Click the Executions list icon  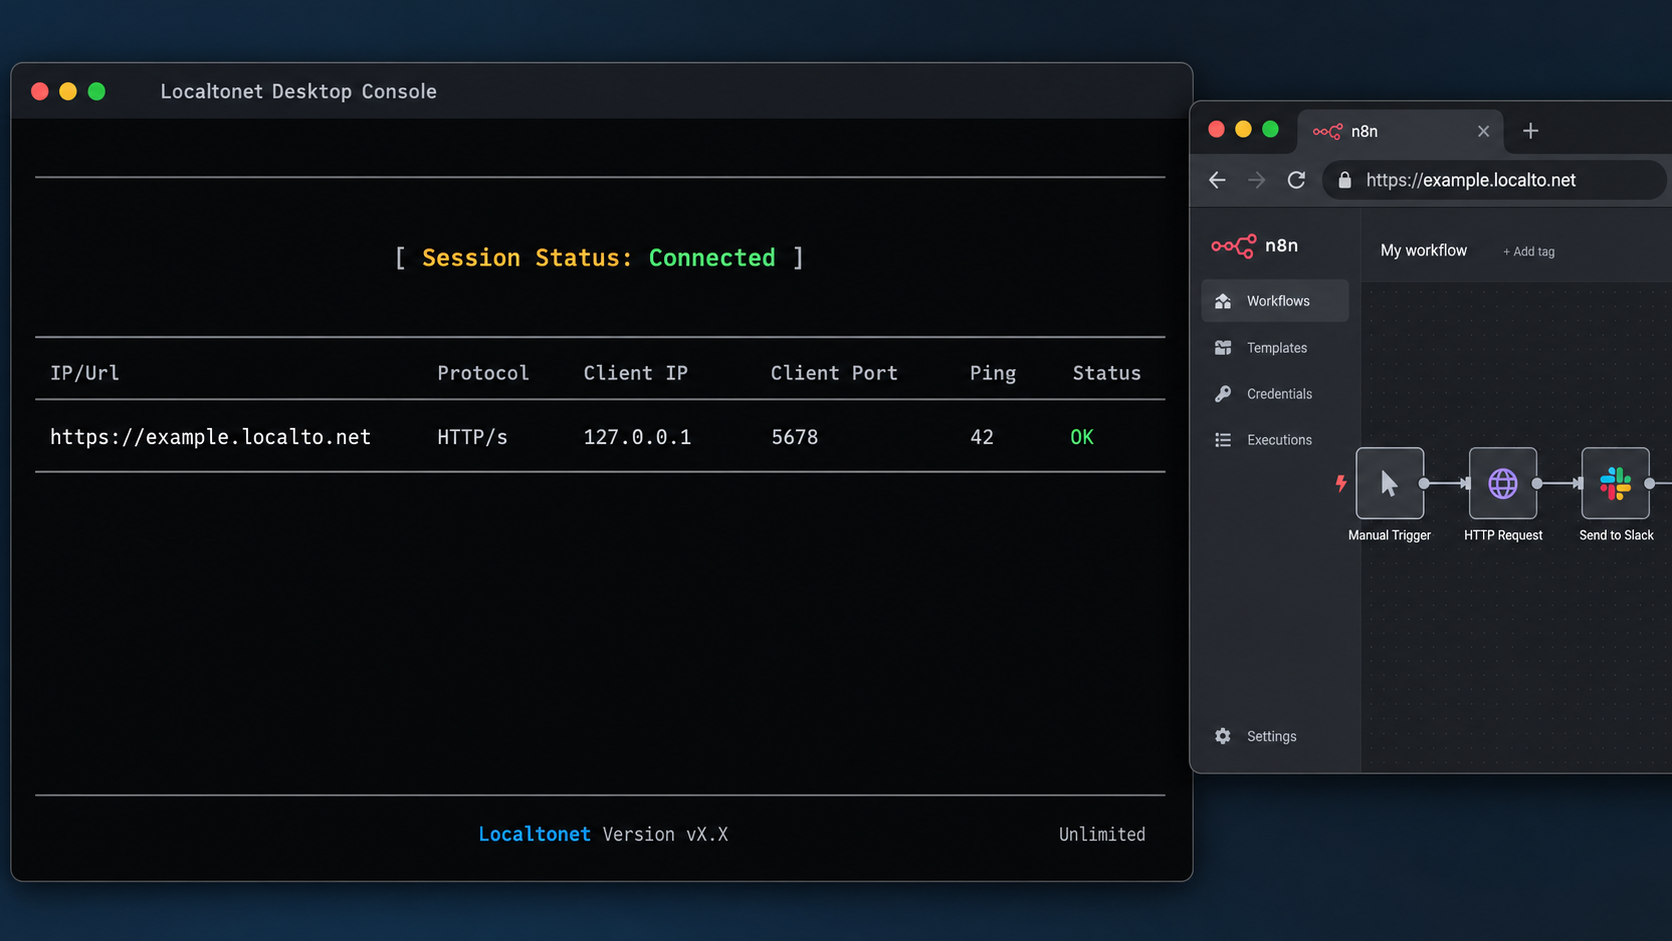pyautogui.click(x=1223, y=440)
